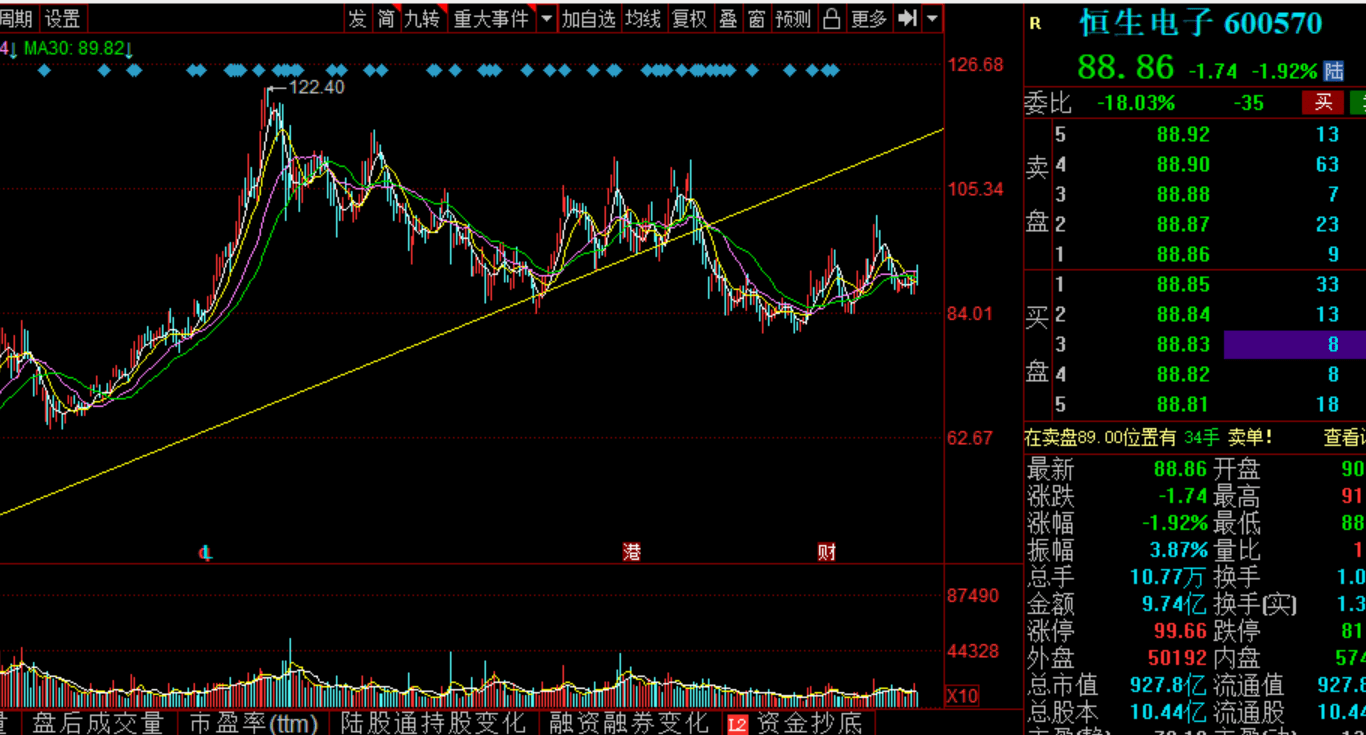Select the highlighted 88.83 bid row
Screen dimensions: 1366x735
[x=1195, y=344]
